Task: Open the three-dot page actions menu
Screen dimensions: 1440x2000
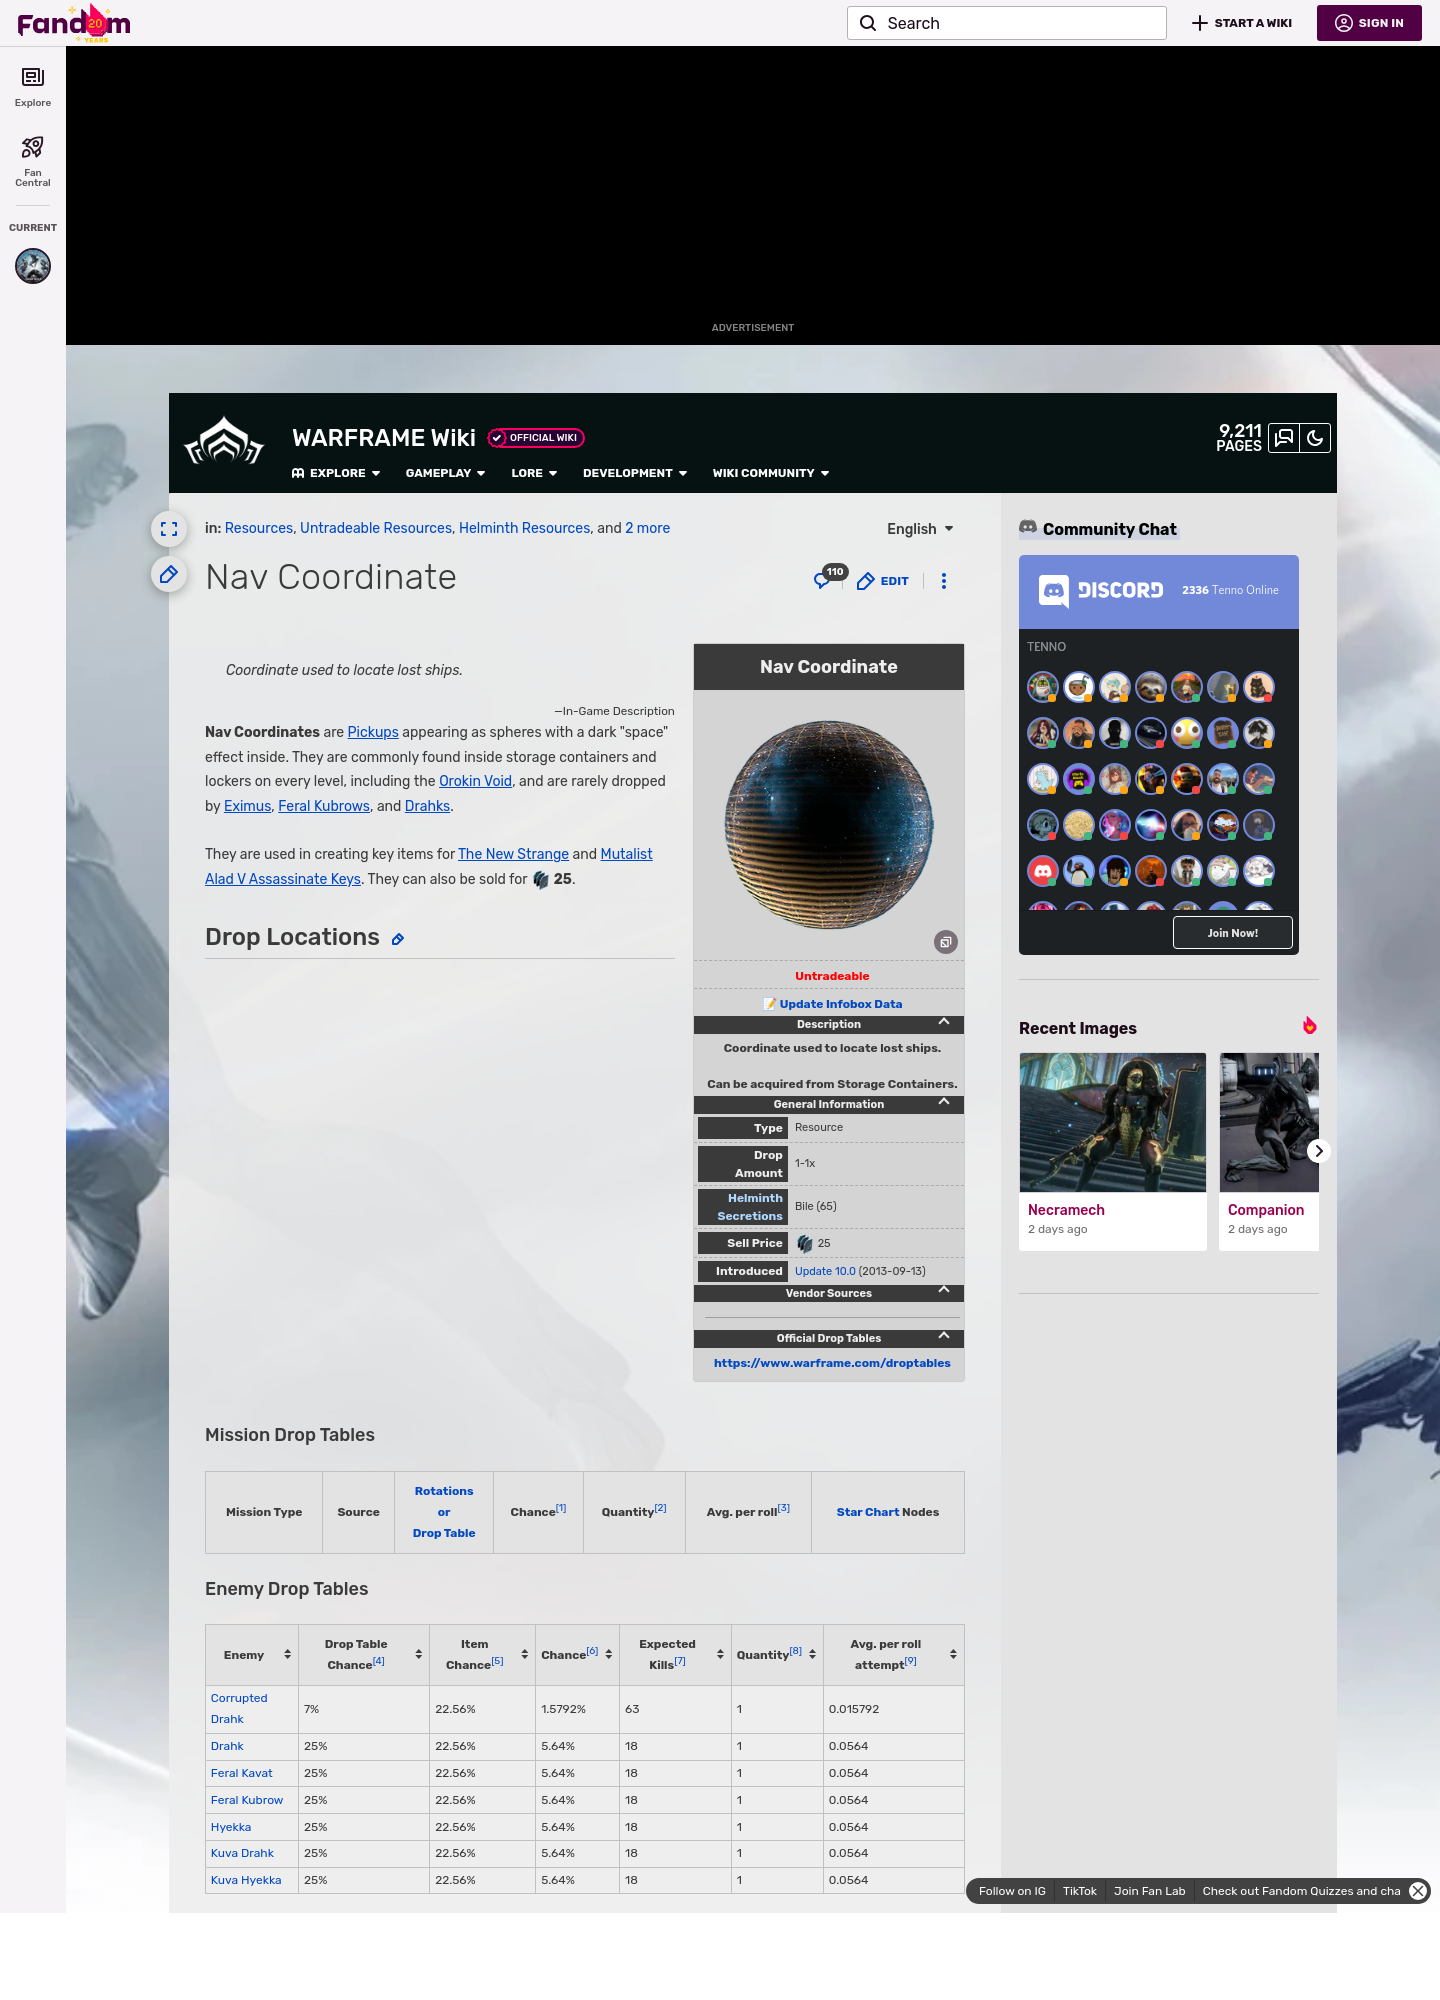Action: click(944, 581)
